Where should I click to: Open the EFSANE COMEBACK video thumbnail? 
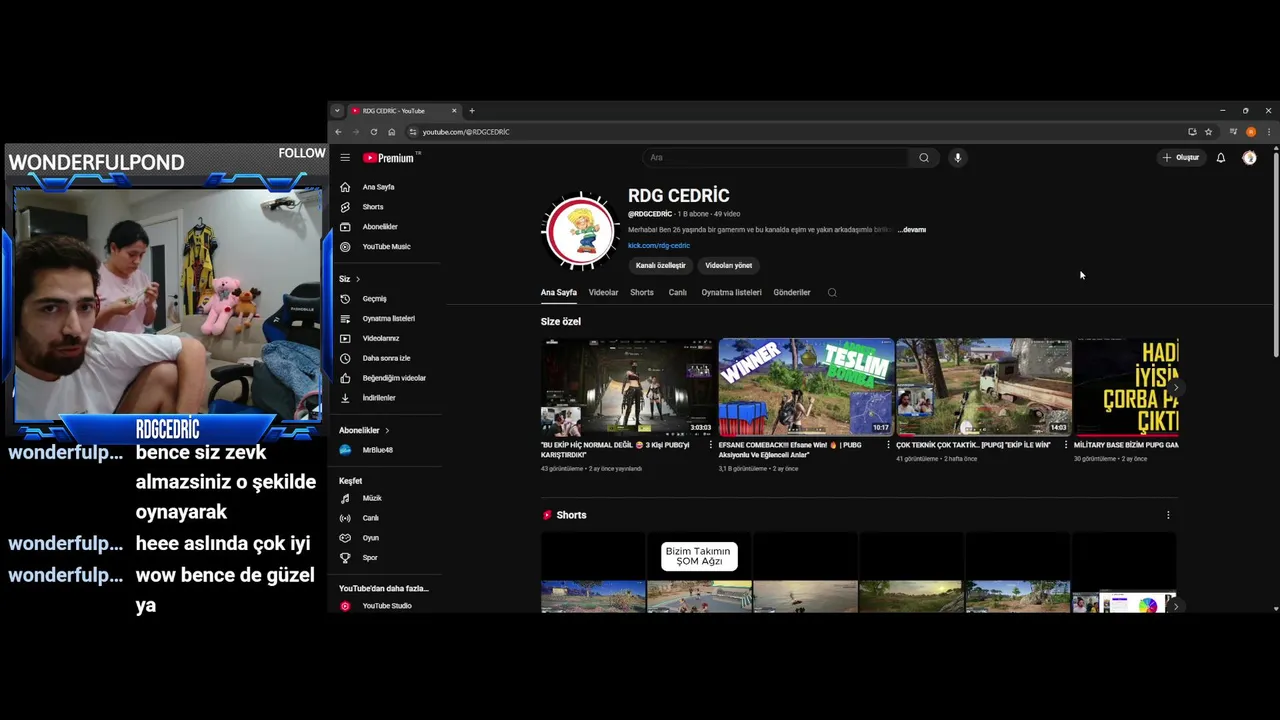(x=805, y=387)
